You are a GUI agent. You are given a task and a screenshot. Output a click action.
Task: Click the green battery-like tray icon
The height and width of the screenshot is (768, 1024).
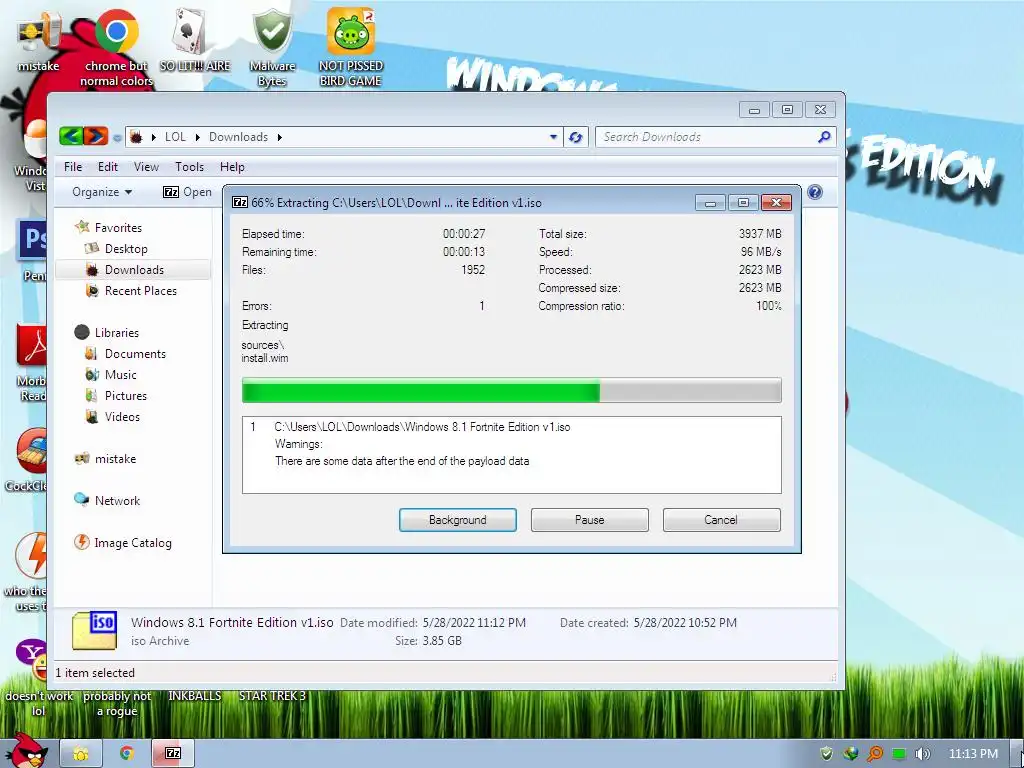899,754
